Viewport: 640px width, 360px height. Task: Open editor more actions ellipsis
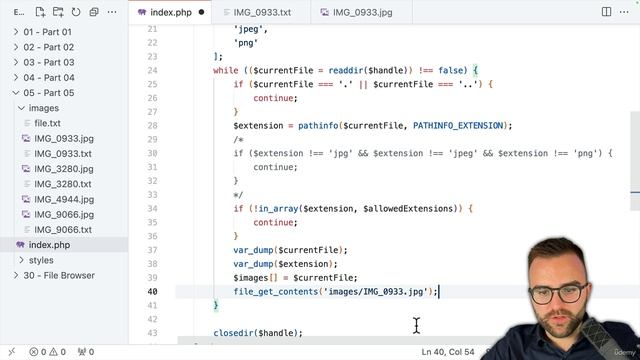[624, 12]
